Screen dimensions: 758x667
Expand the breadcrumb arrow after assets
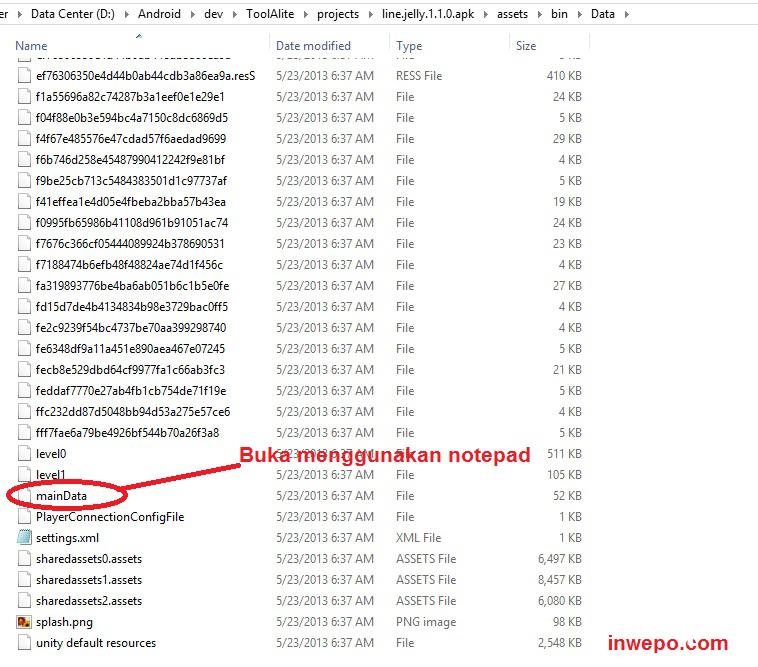pos(539,14)
